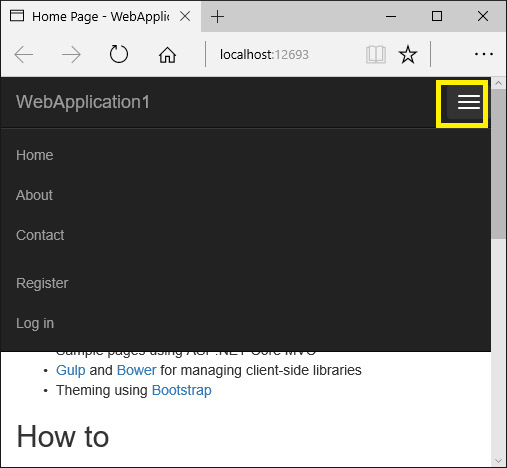The width and height of the screenshot is (507, 468).
Task: Click the localhost address bar
Action: (283, 55)
